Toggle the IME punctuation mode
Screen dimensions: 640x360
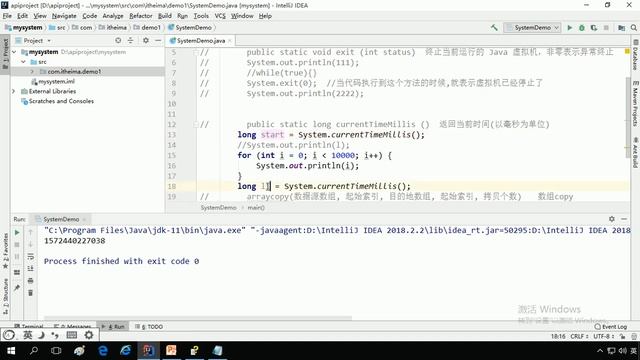pos(55,335)
